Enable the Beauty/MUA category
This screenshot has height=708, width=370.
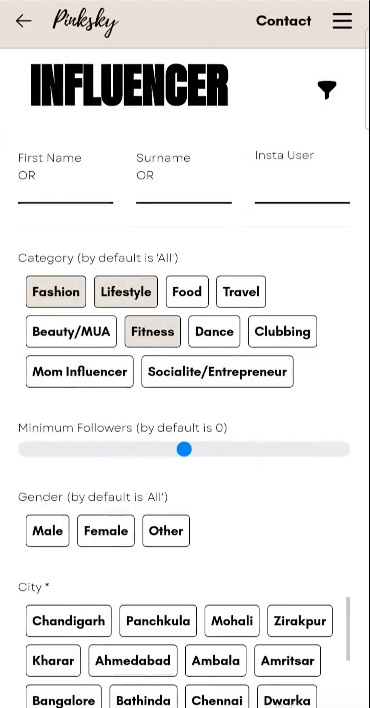[x=71, y=331]
